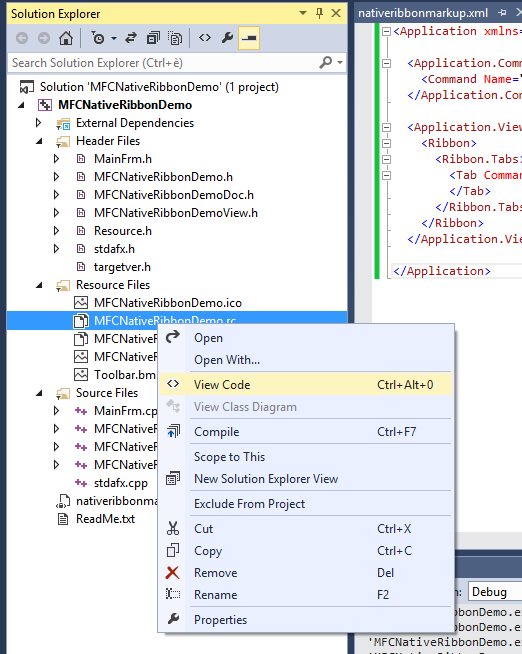Choose Open from context menu
522x654 pixels.
(x=306, y=338)
